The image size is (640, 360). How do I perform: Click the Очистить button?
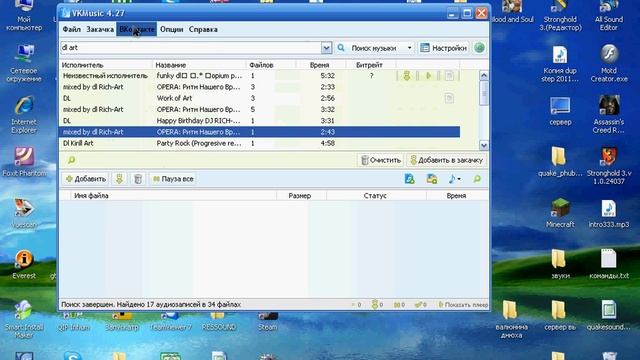pos(381,160)
